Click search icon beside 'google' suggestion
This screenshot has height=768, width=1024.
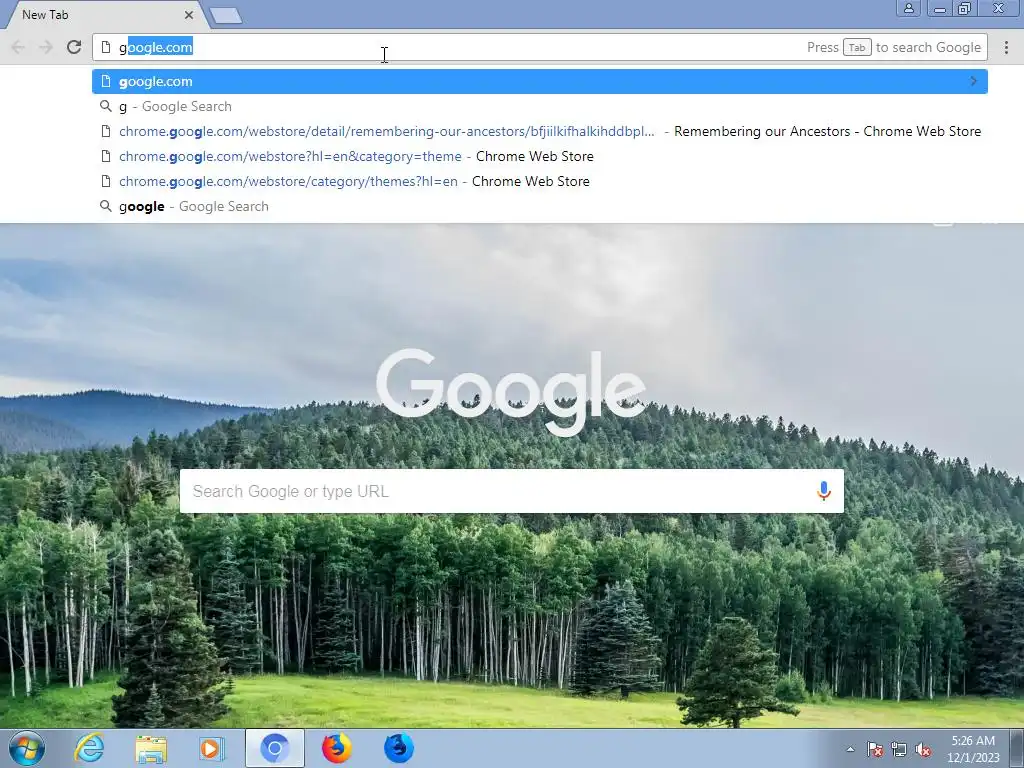pos(105,206)
